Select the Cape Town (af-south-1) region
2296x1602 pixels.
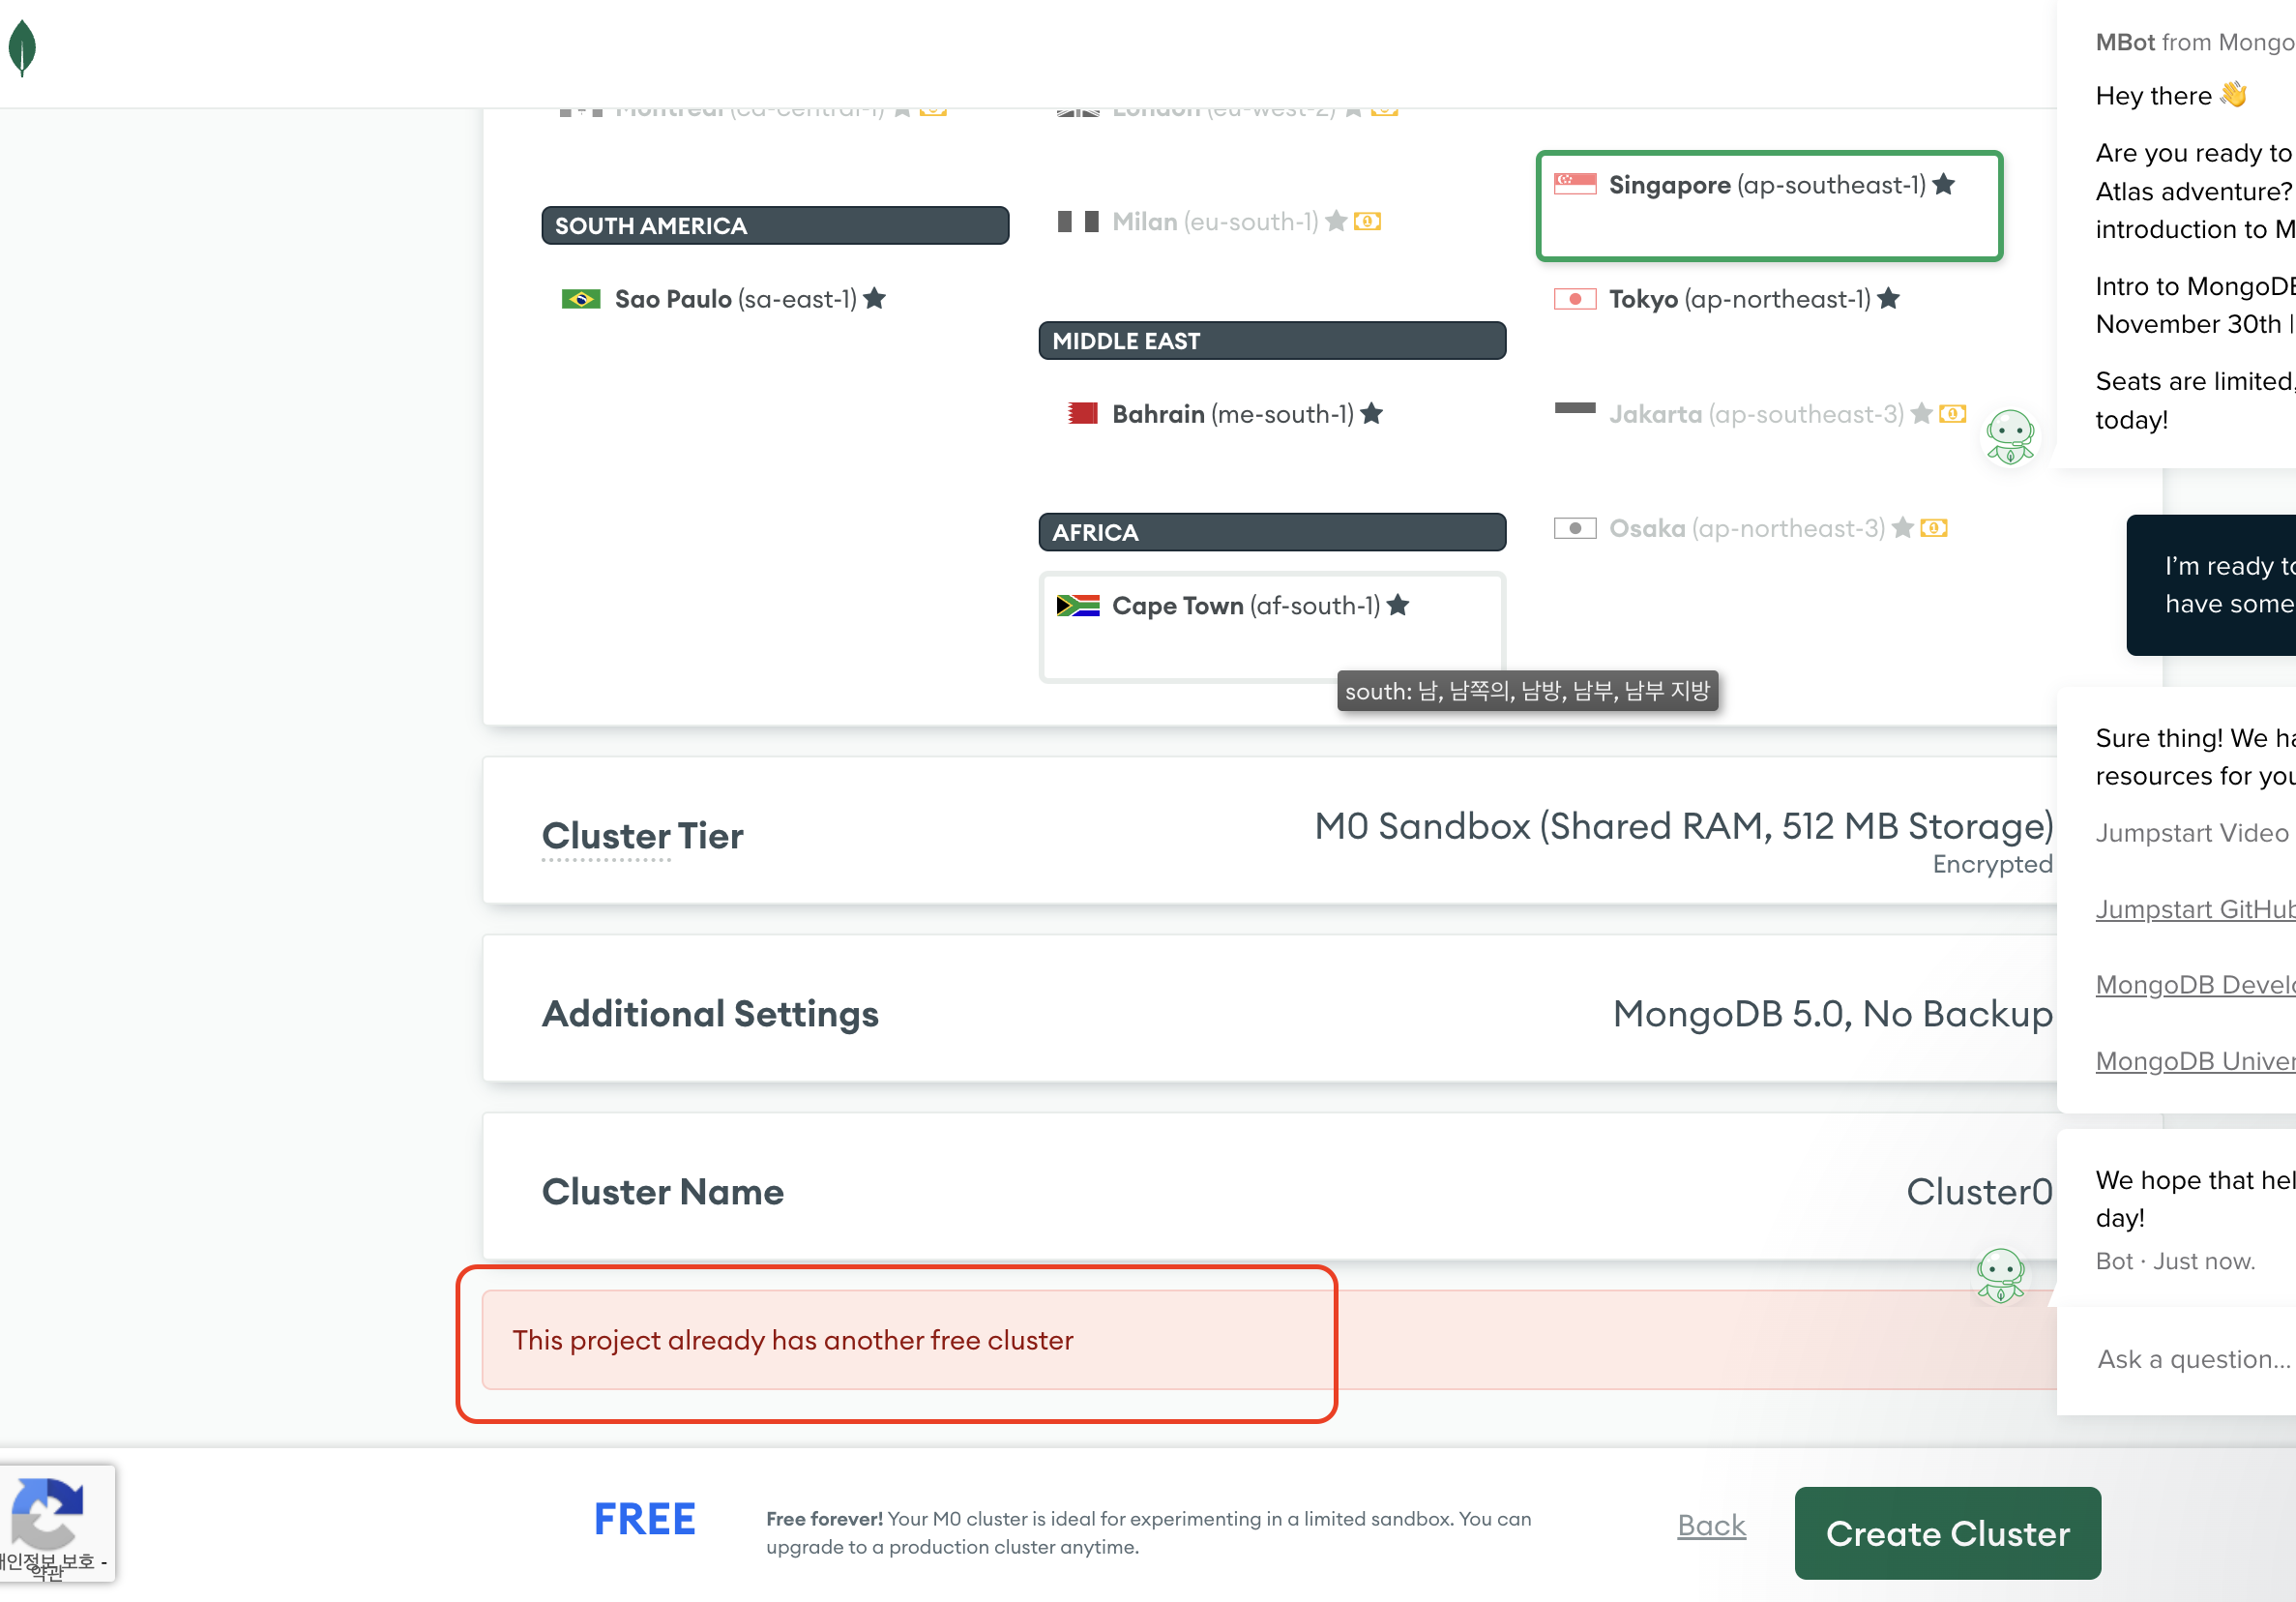tap(1272, 627)
